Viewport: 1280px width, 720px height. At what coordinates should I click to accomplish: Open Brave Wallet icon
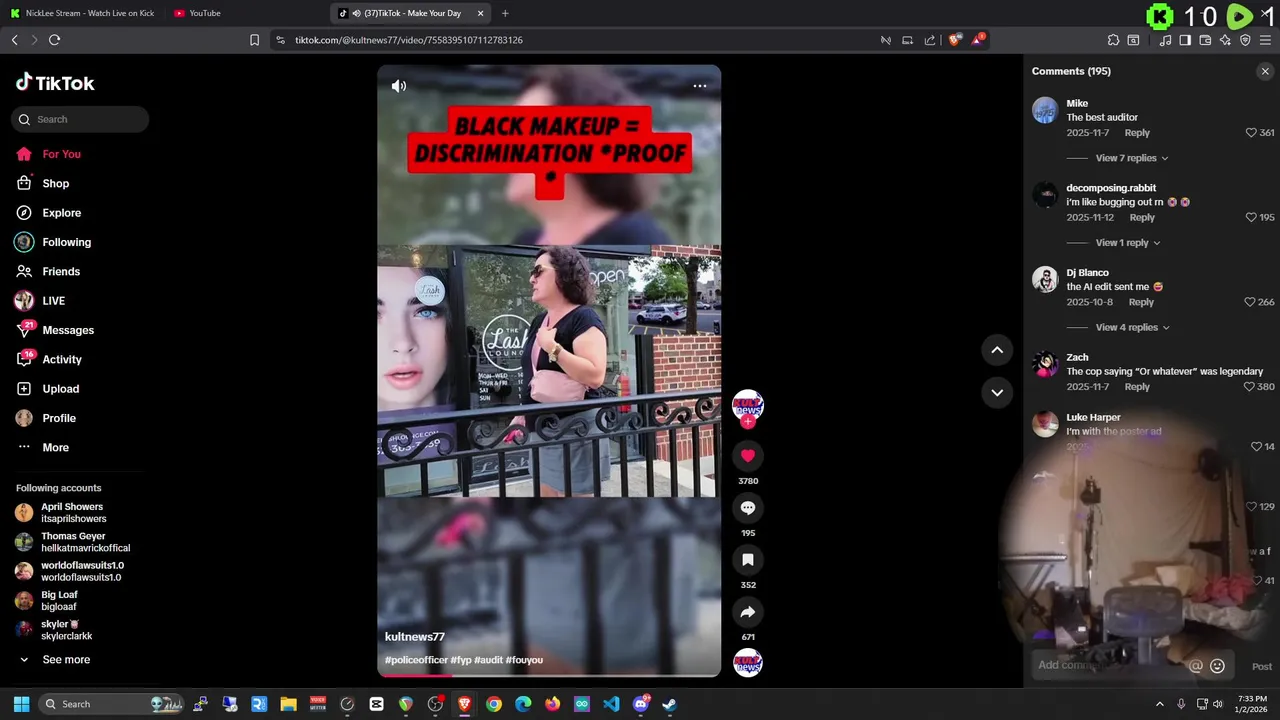1205,40
